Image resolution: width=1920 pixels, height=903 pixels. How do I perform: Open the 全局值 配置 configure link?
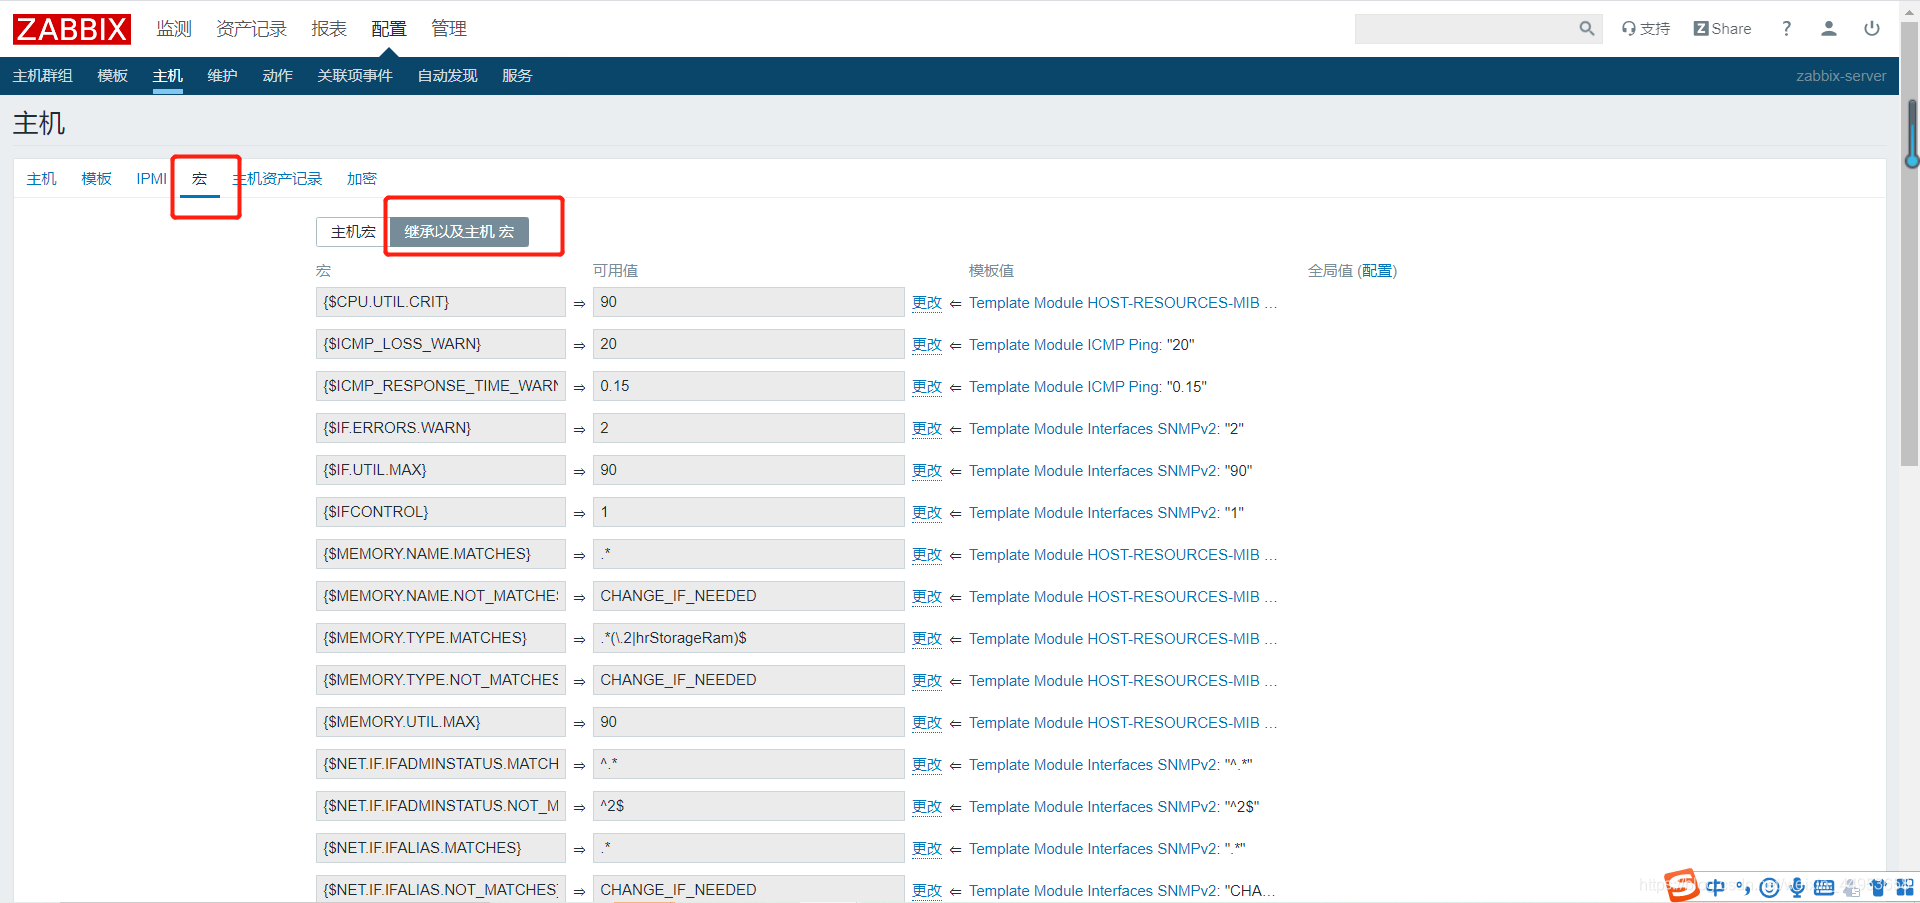pyautogui.click(x=1377, y=271)
